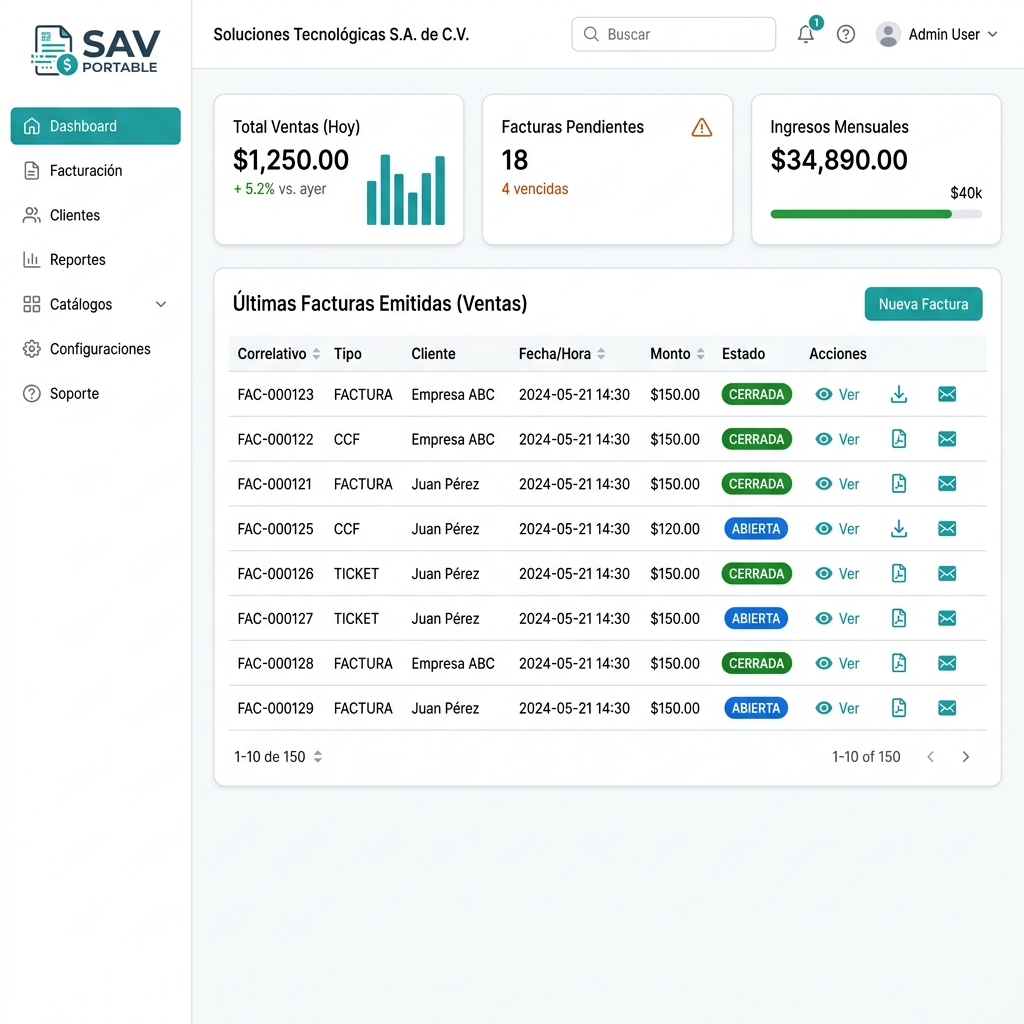Click the warning icon on Facturas Pendientes
Image resolution: width=1024 pixels, height=1024 pixels.
701,127
